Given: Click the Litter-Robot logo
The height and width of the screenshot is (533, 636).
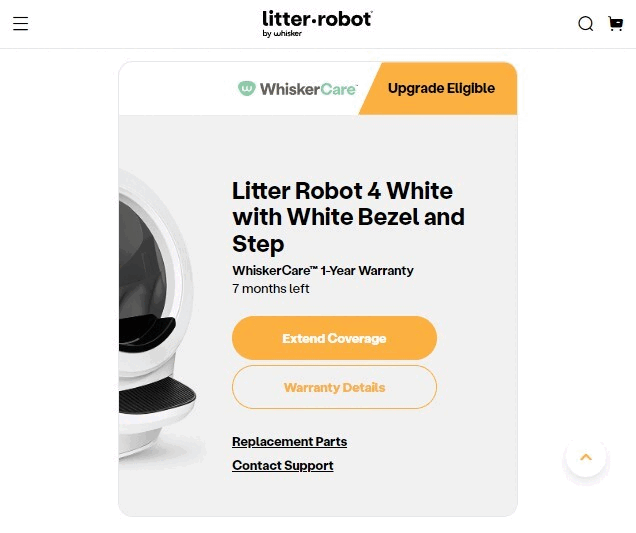Looking at the screenshot, I should (317, 19).
